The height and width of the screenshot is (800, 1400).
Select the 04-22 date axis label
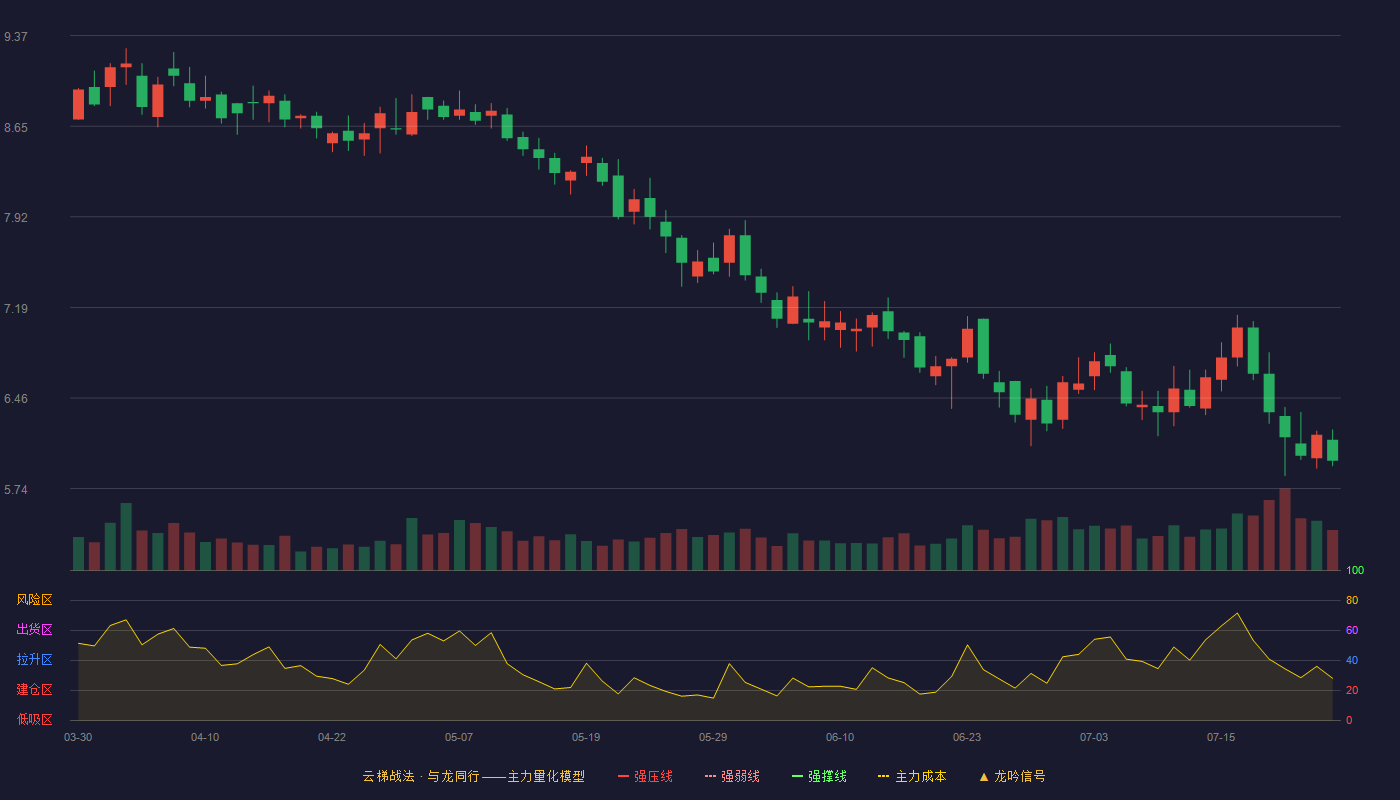pos(332,737)
